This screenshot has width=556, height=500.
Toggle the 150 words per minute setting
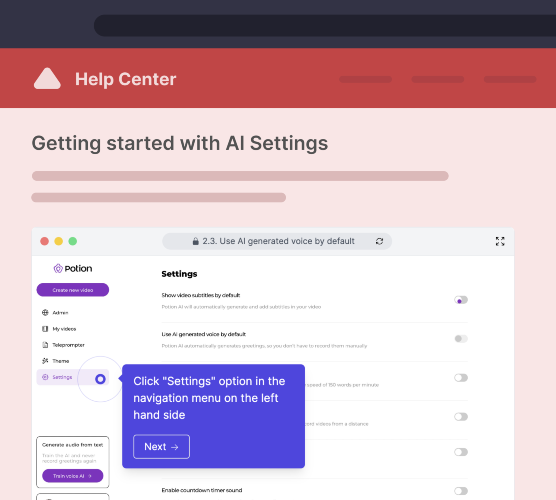coord(461,378)
